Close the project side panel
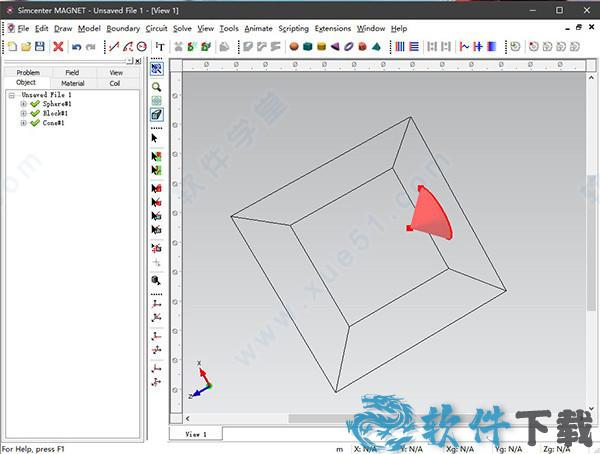The width and height of the screenshot is (600, 454). click(x=138, y=61)
